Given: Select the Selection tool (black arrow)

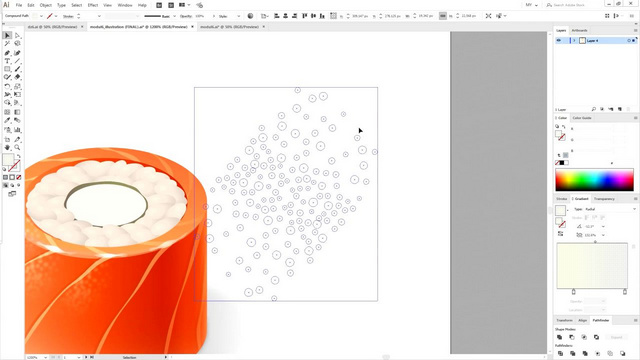Looking at the screenshot, I should tap(7, 36).
